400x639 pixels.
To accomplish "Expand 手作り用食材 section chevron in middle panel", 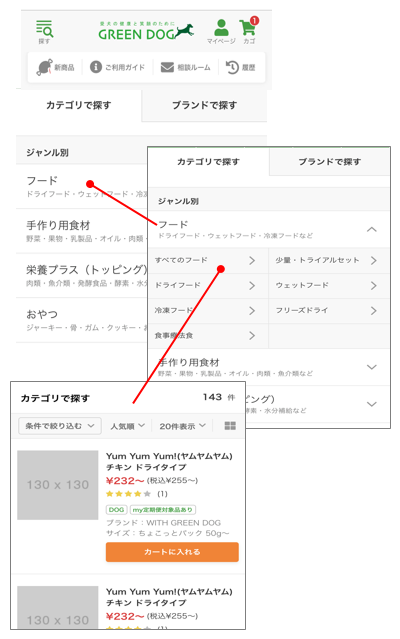I will coord(371,367).
